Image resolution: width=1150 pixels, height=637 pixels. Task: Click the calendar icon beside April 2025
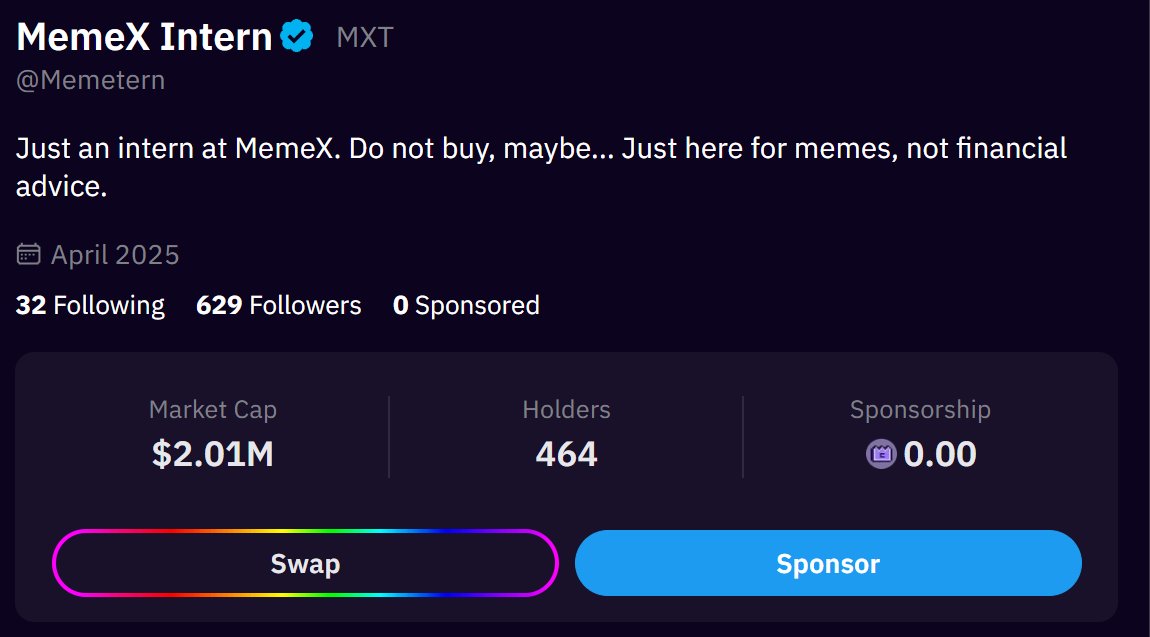29,254
